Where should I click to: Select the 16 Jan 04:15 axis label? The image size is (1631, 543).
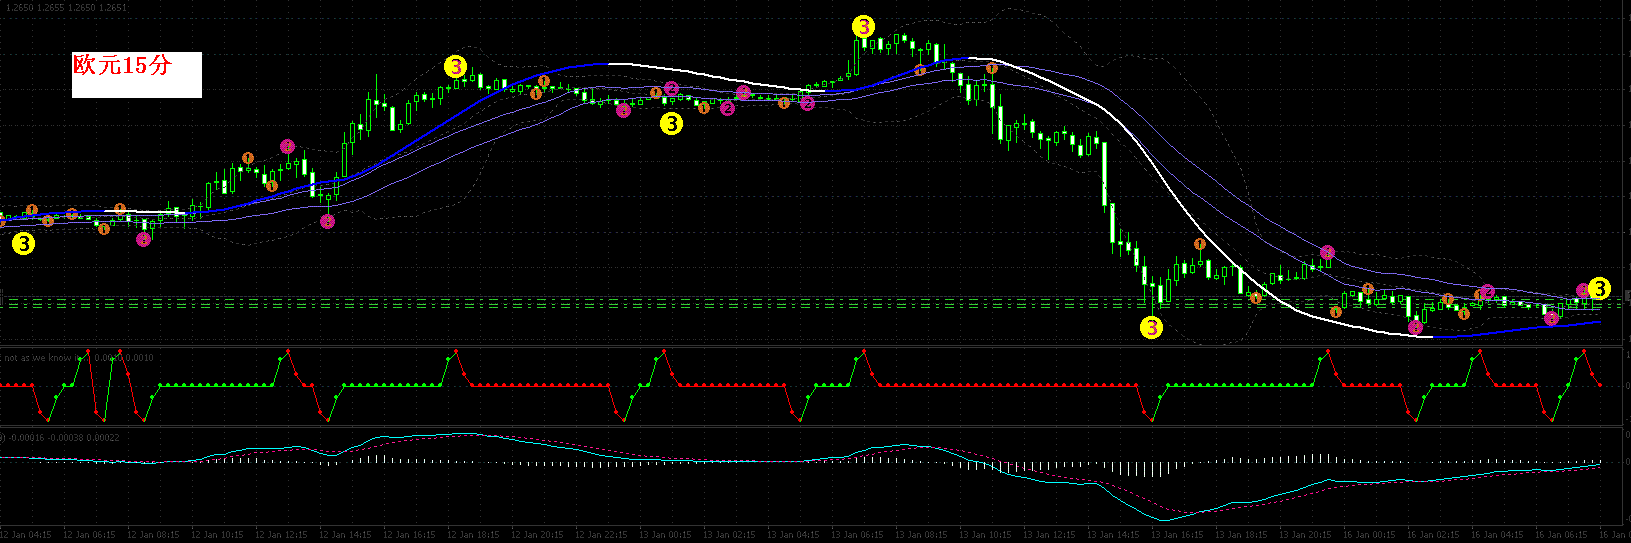point(1497,535)
